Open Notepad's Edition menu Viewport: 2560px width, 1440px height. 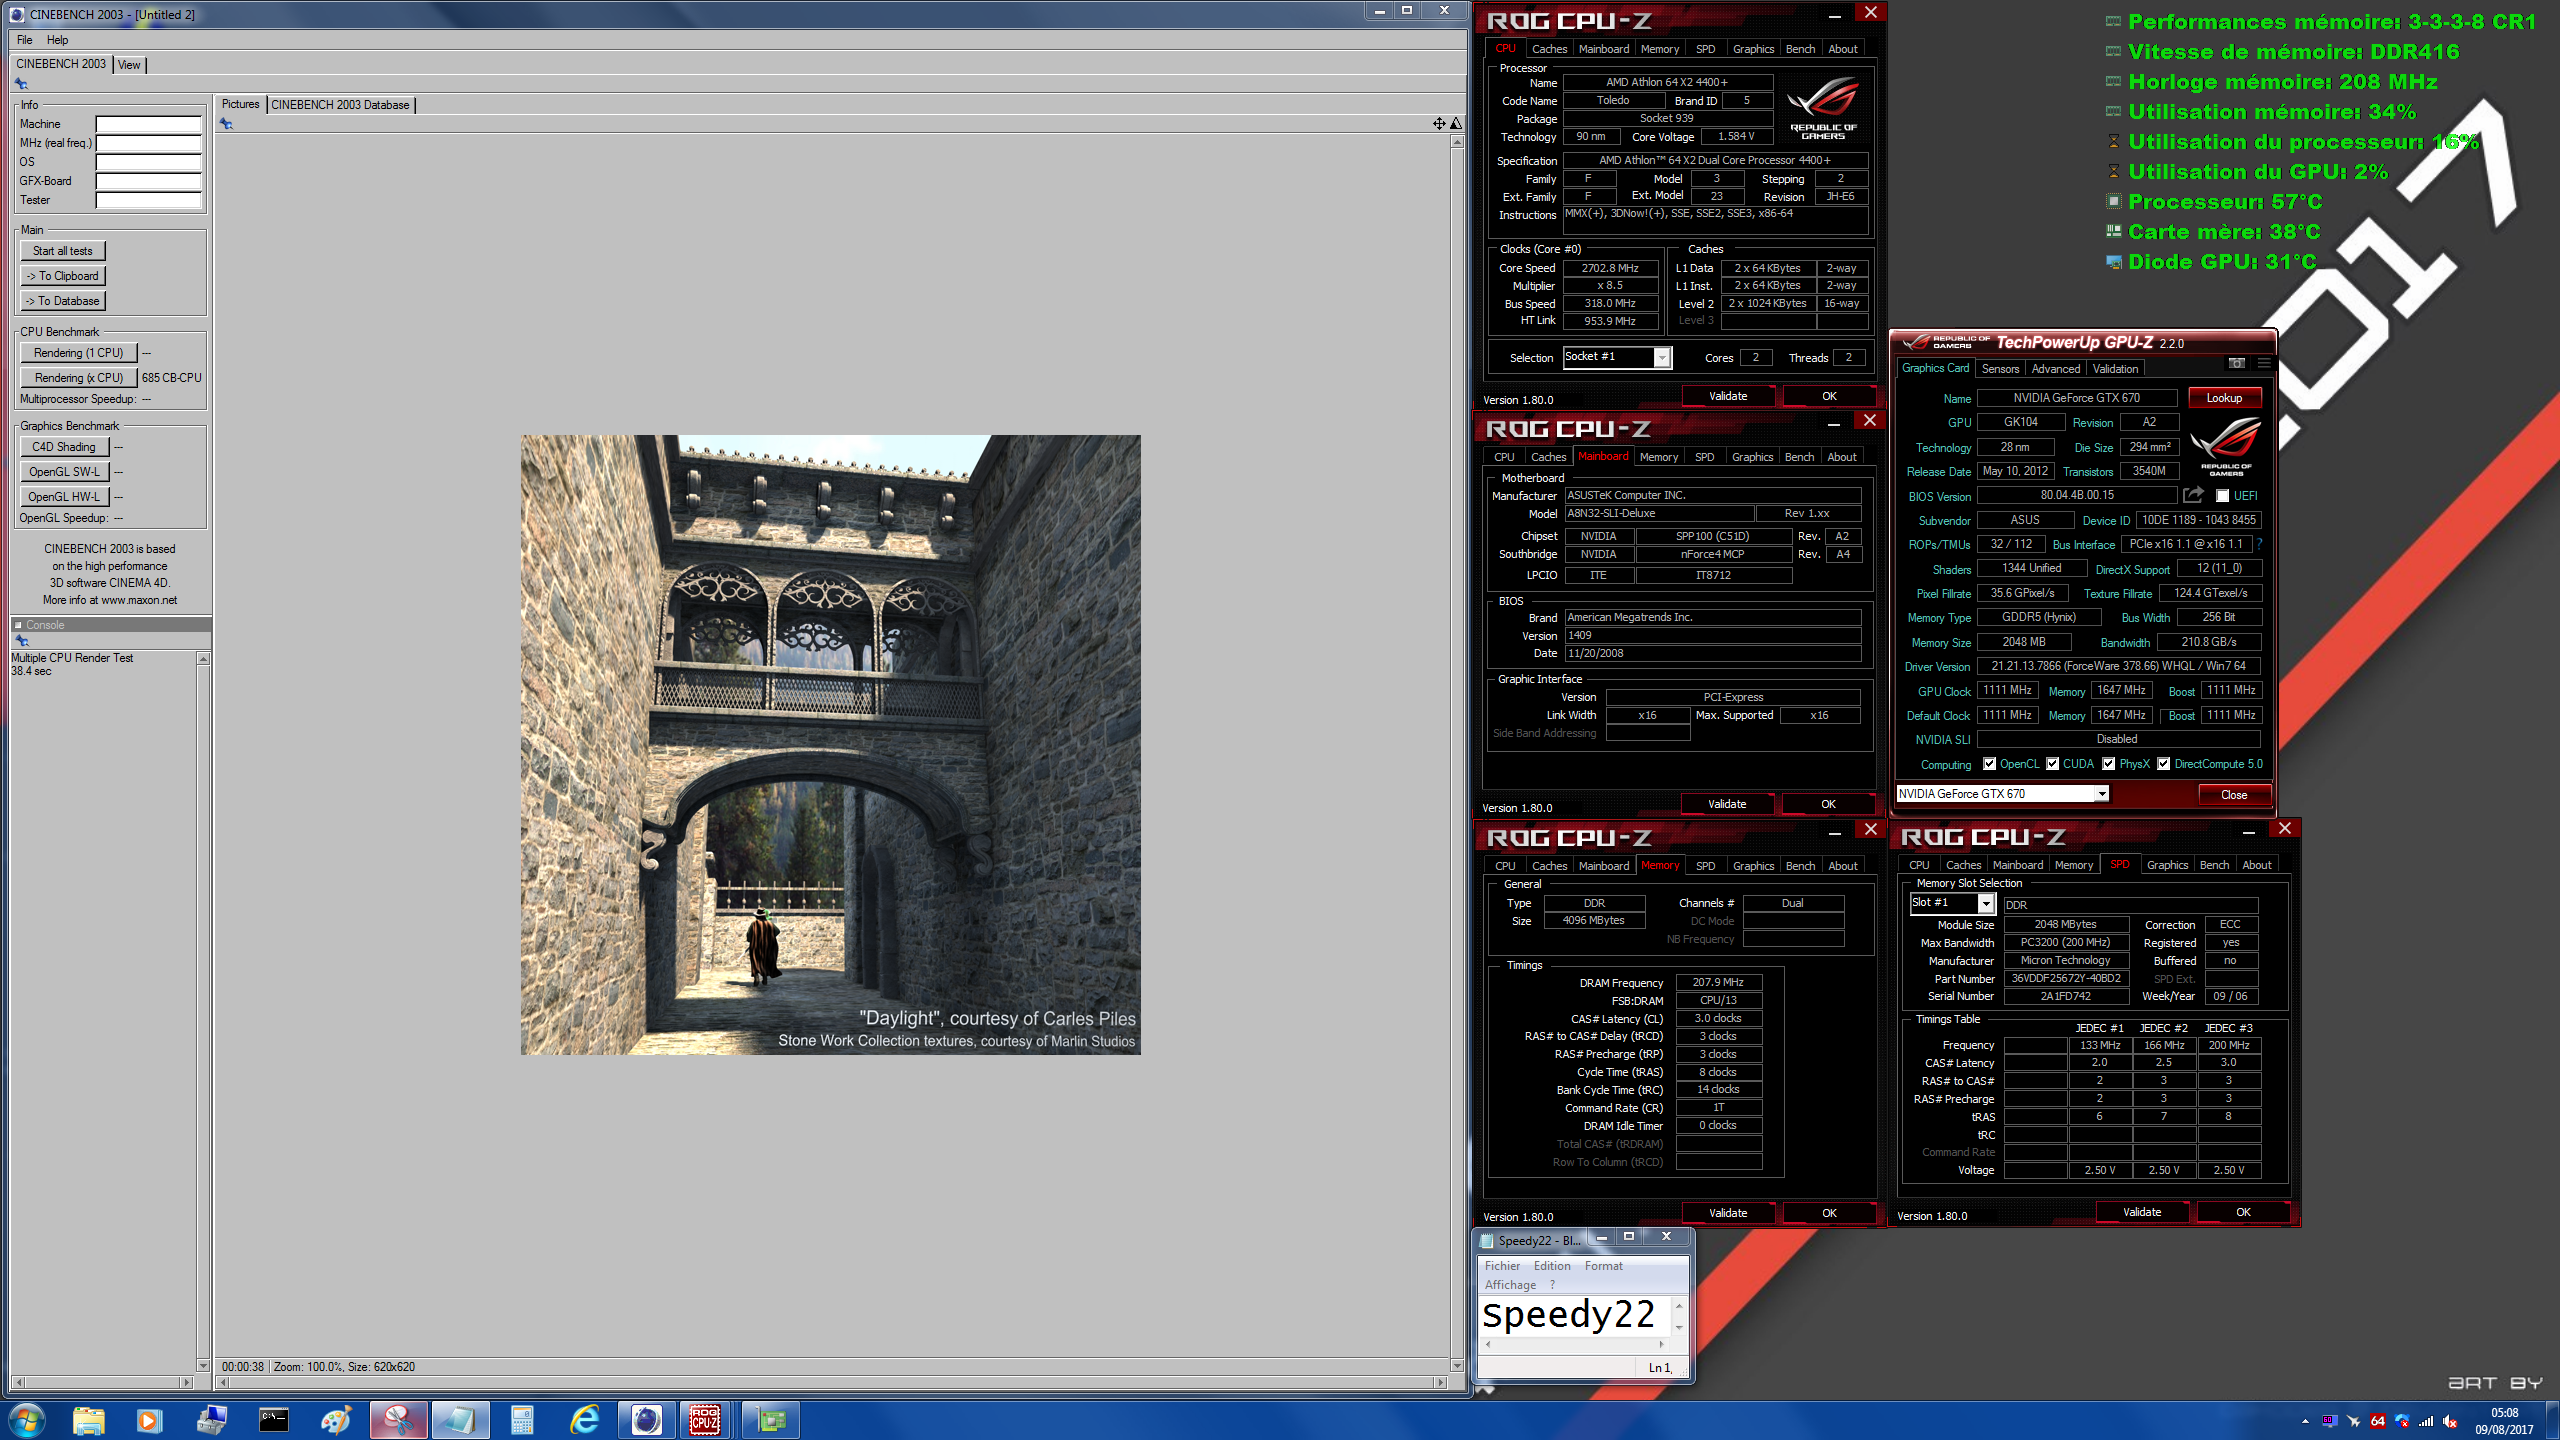point(1552,1266)
